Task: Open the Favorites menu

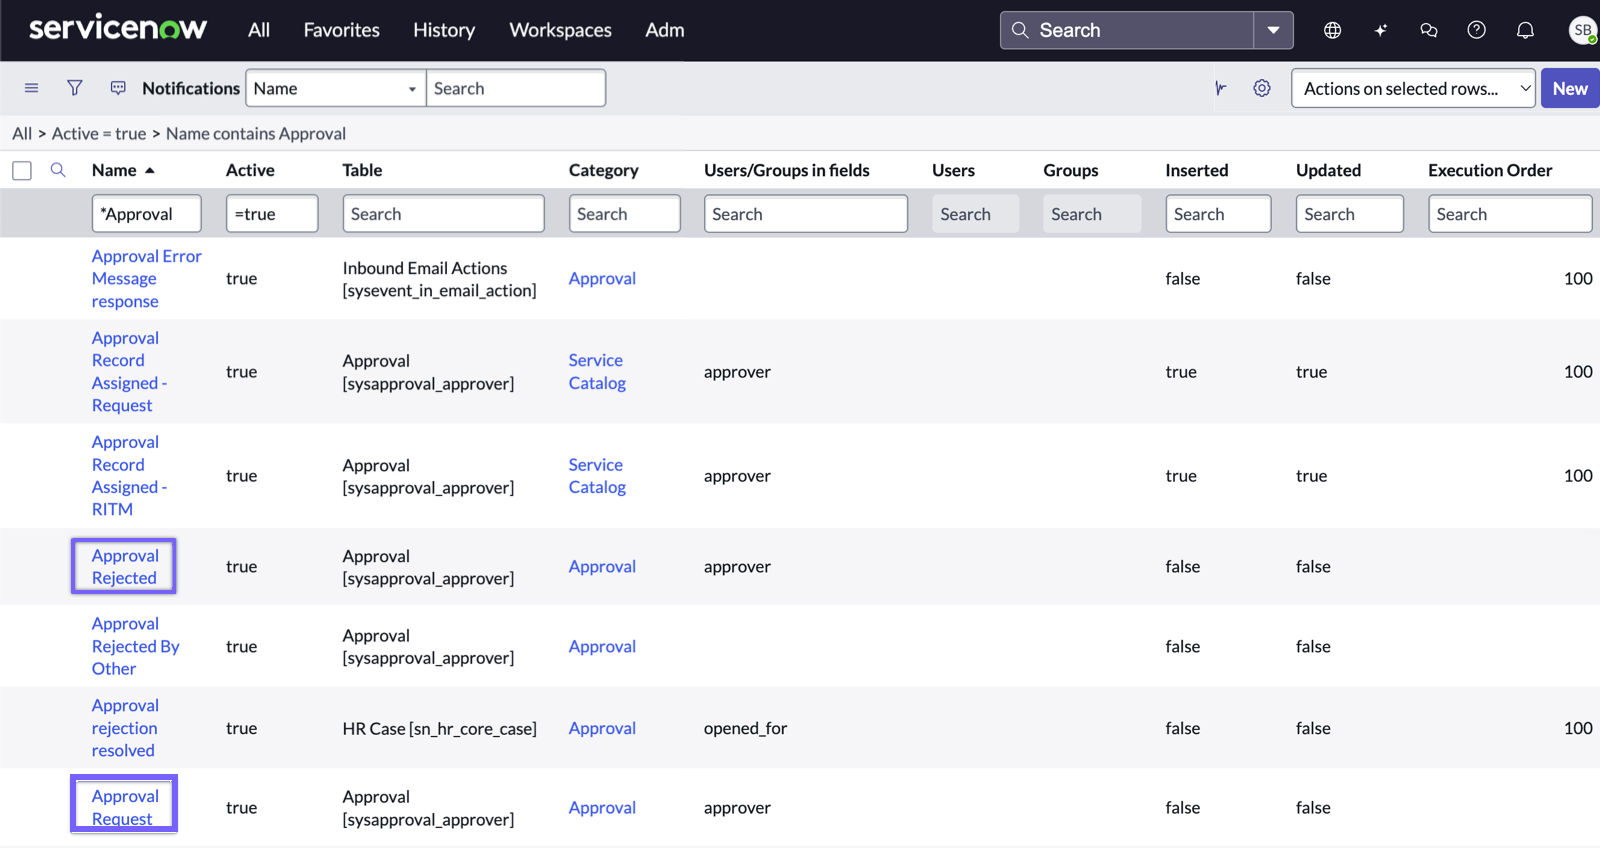Action: click(342, 30)
